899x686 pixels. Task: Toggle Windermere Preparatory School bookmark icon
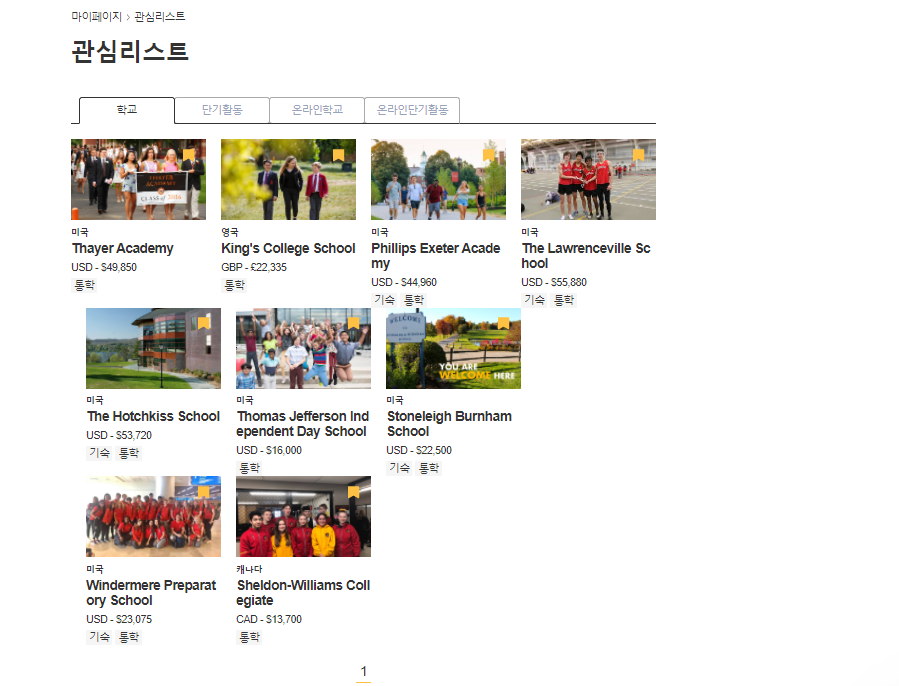204,492
